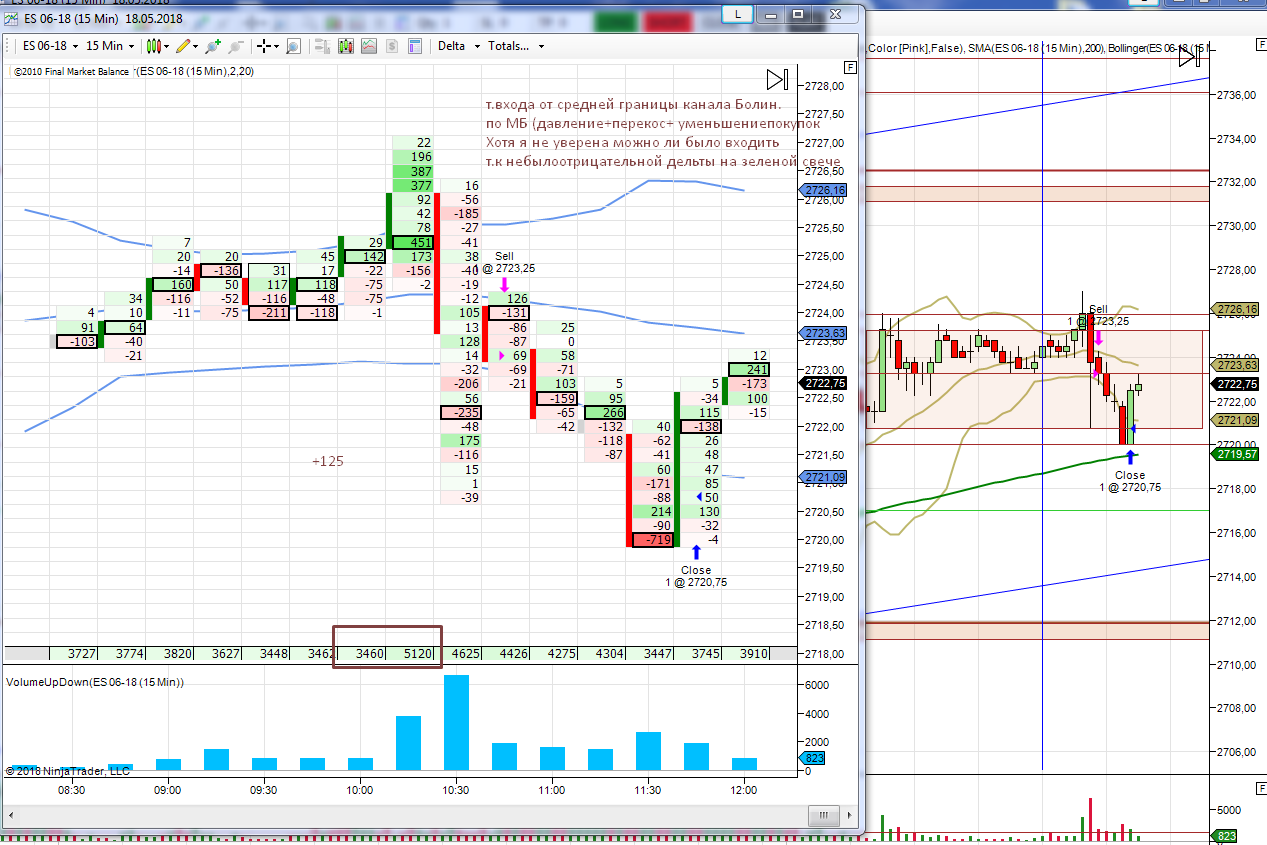Click the 2726,16 price marker on left chart

[x=825, y=190]
